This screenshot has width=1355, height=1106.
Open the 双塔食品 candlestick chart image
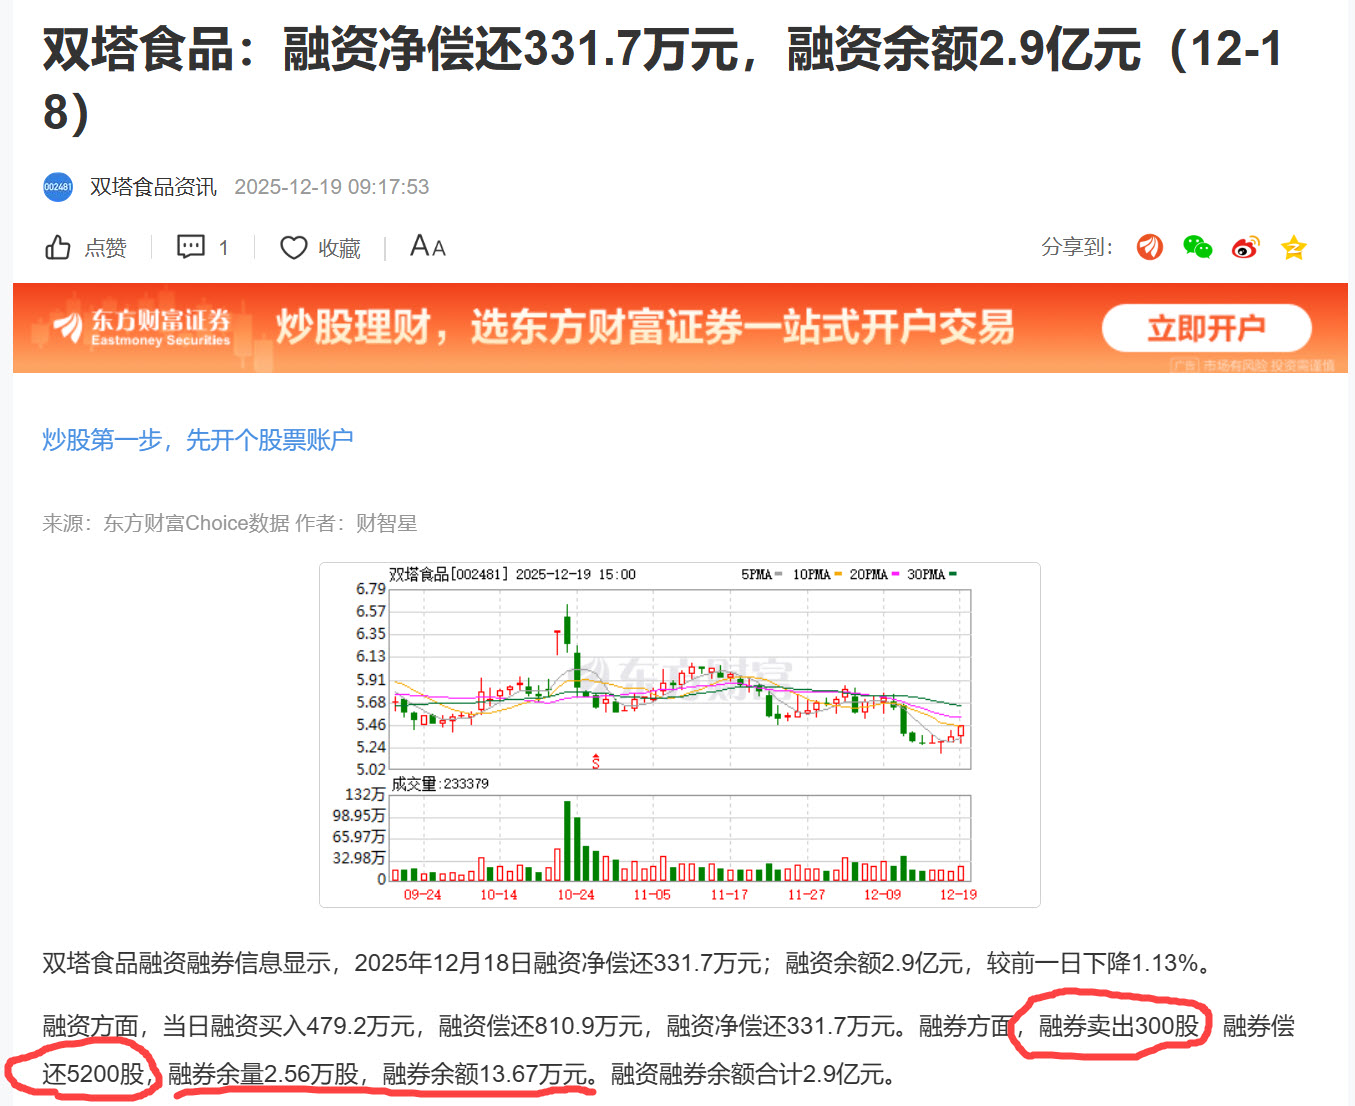680,735
